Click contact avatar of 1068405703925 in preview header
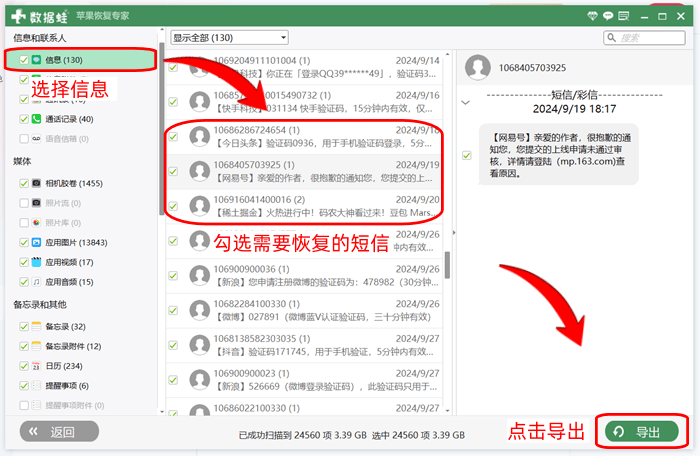 point(478,67)
